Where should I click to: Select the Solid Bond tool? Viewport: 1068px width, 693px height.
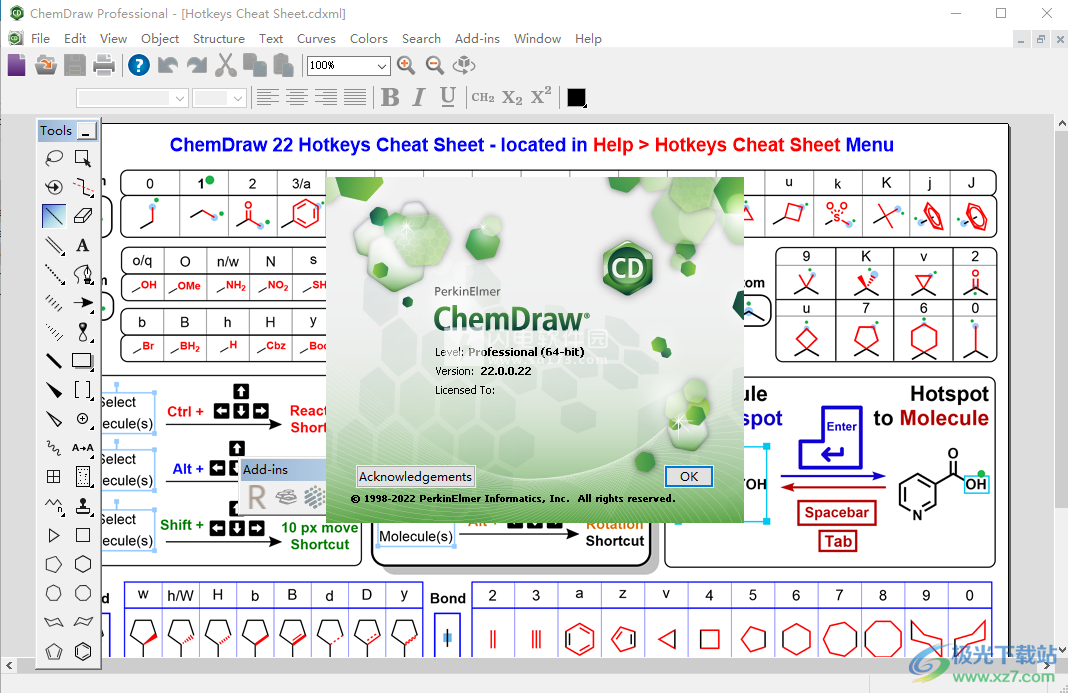coord(54,216)
